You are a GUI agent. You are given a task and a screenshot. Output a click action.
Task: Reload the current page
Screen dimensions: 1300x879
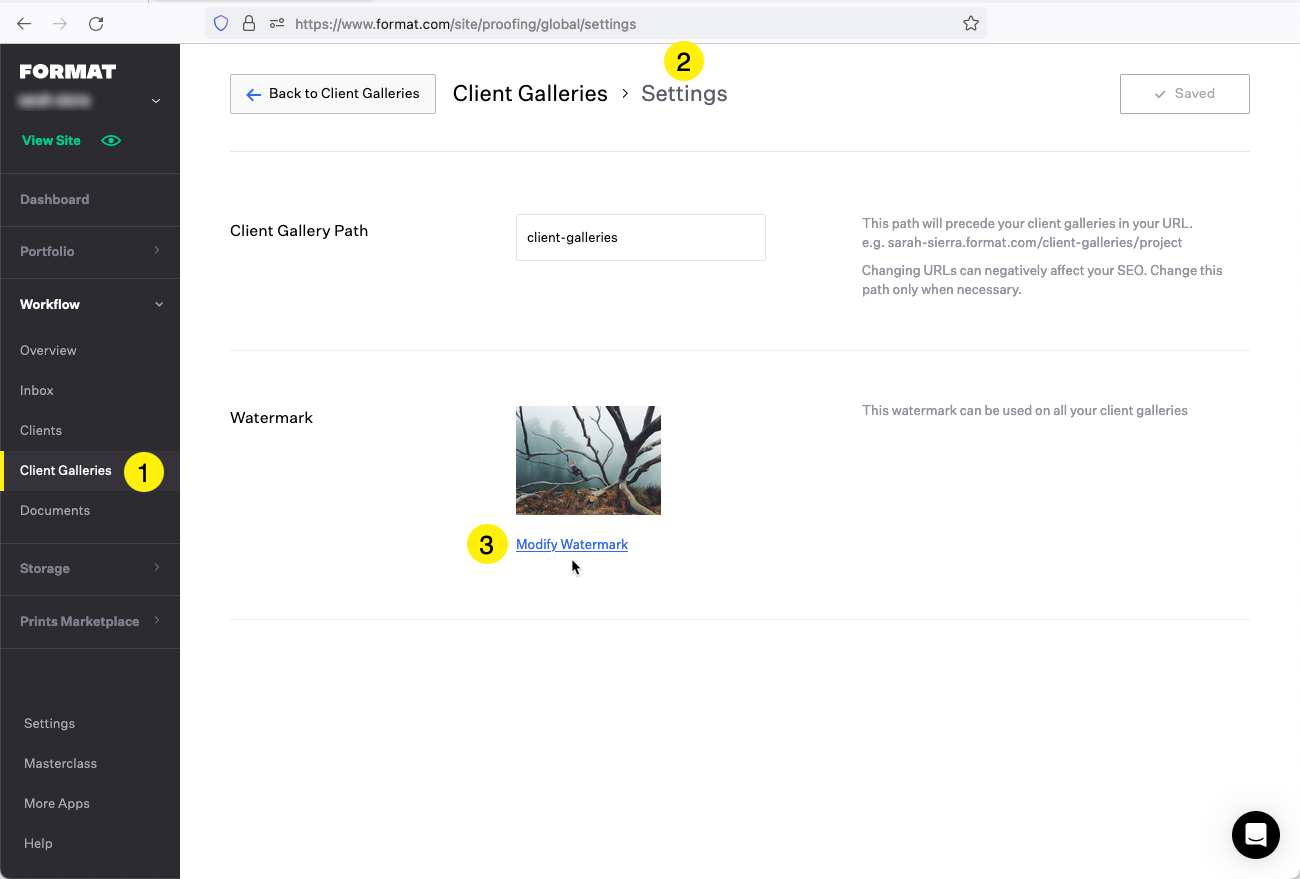pos(95,23)
